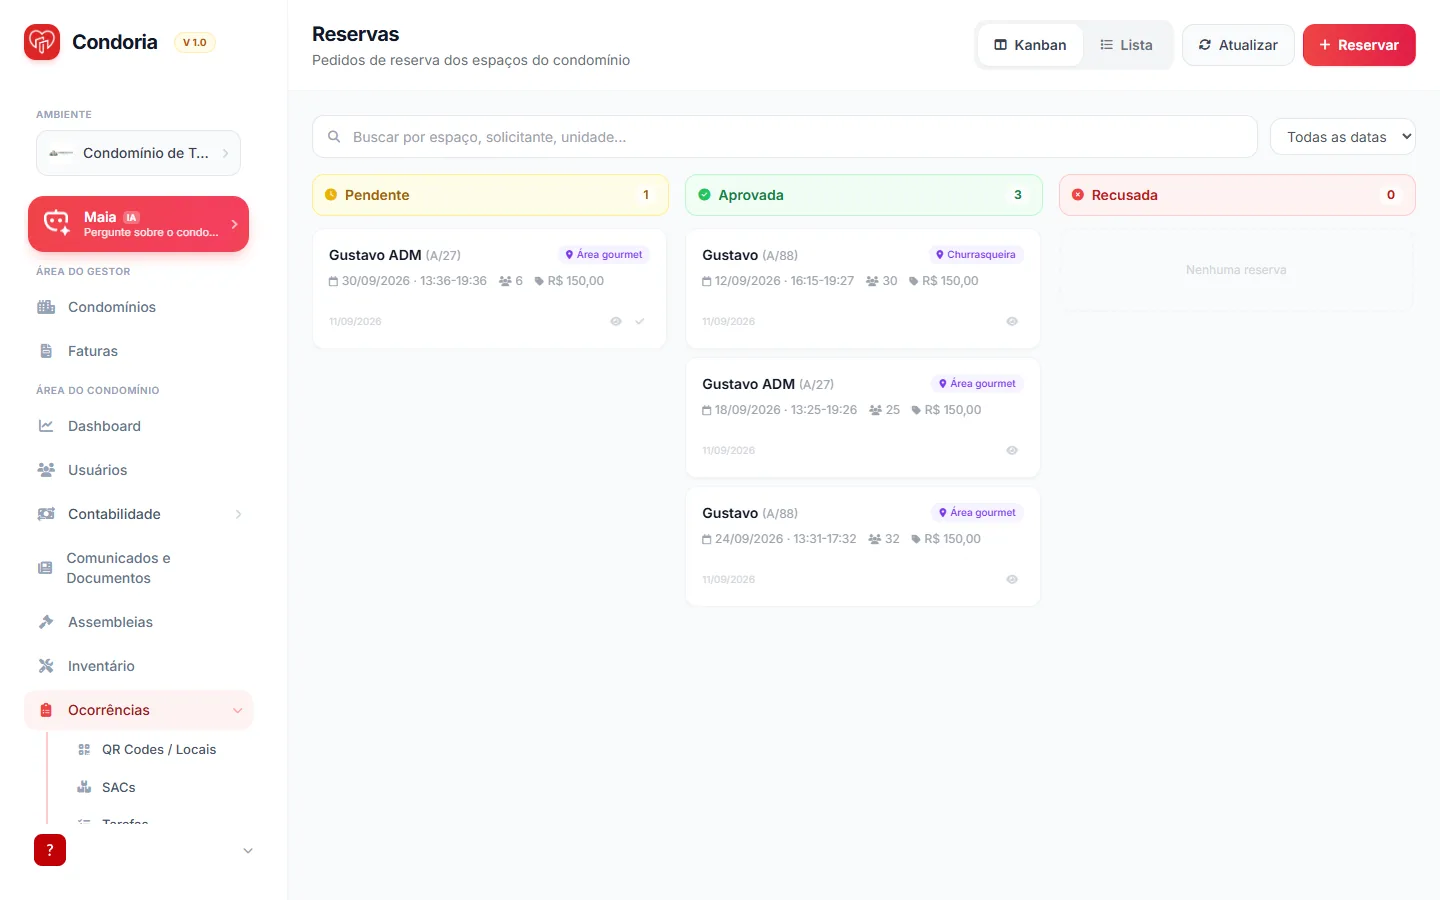1440x900 pixels.
Task: View details of the pending 30/09/2026 reservation
Action: (x=616, y=321)
